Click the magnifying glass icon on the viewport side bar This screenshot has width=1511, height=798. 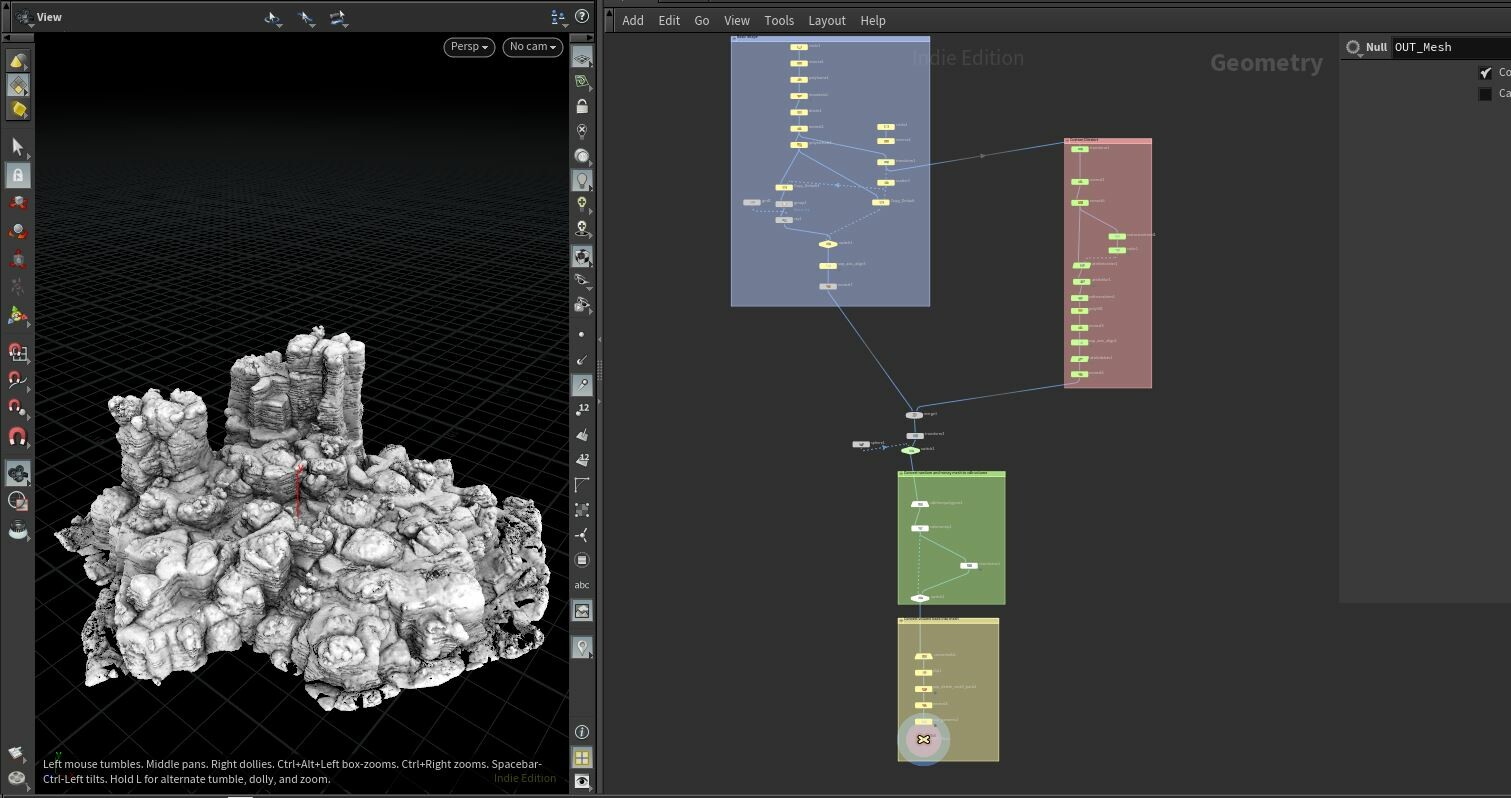(583, 384)
